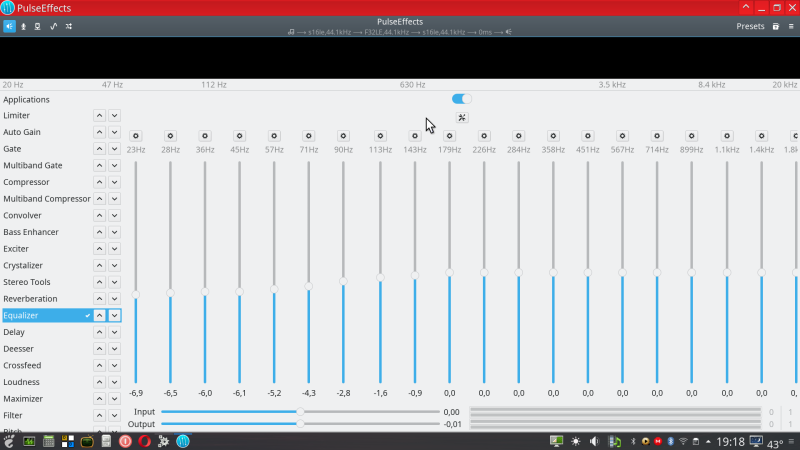Select Reverberation in the effects list
This screenshot has height=450, width=800.
point(30,298)
